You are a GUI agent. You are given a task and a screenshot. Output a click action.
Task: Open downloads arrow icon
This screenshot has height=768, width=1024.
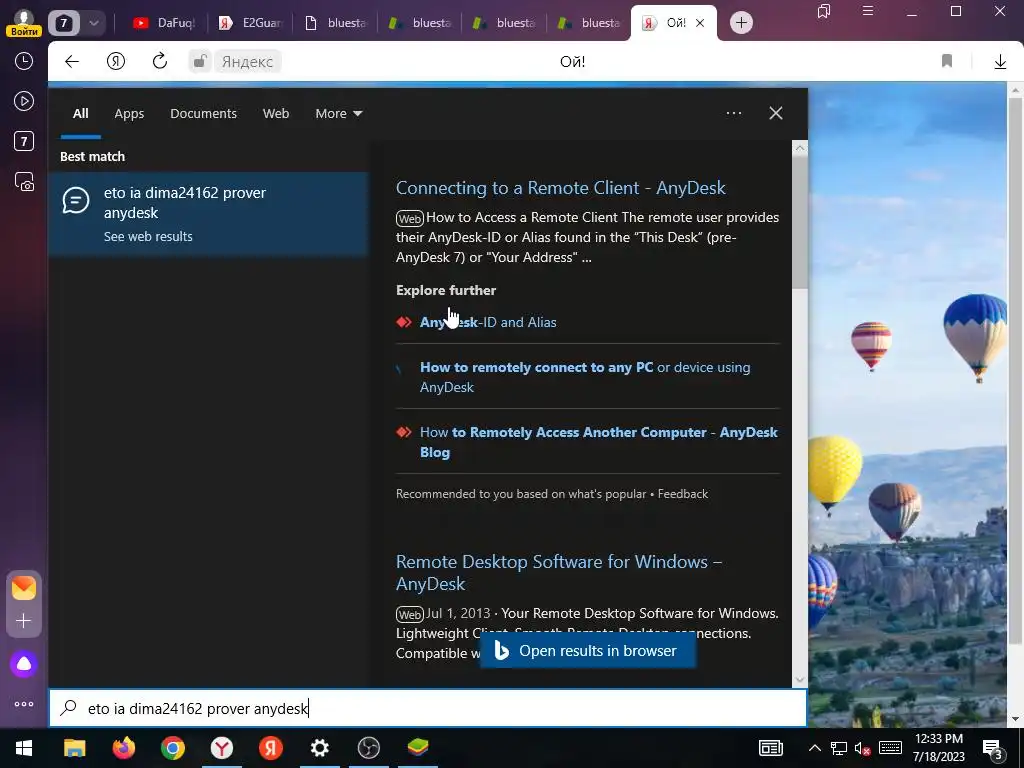coord(1000,61)
